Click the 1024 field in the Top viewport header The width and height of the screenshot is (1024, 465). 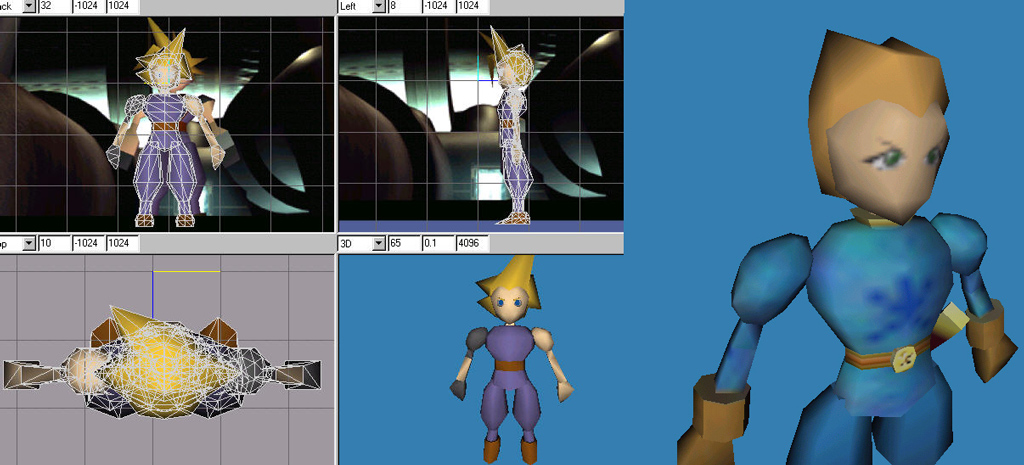pos(123,244)
